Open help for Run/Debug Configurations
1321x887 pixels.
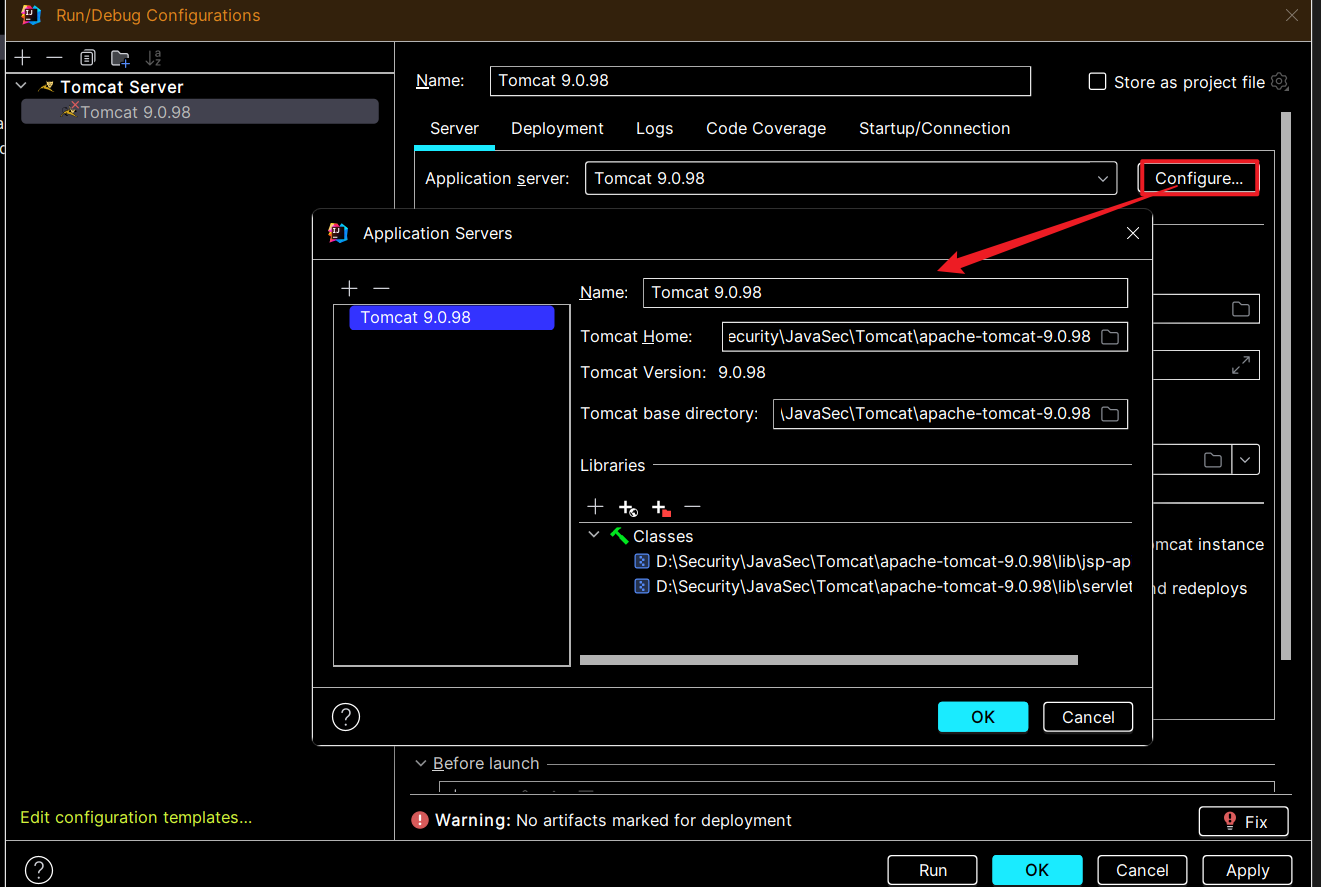38,870
